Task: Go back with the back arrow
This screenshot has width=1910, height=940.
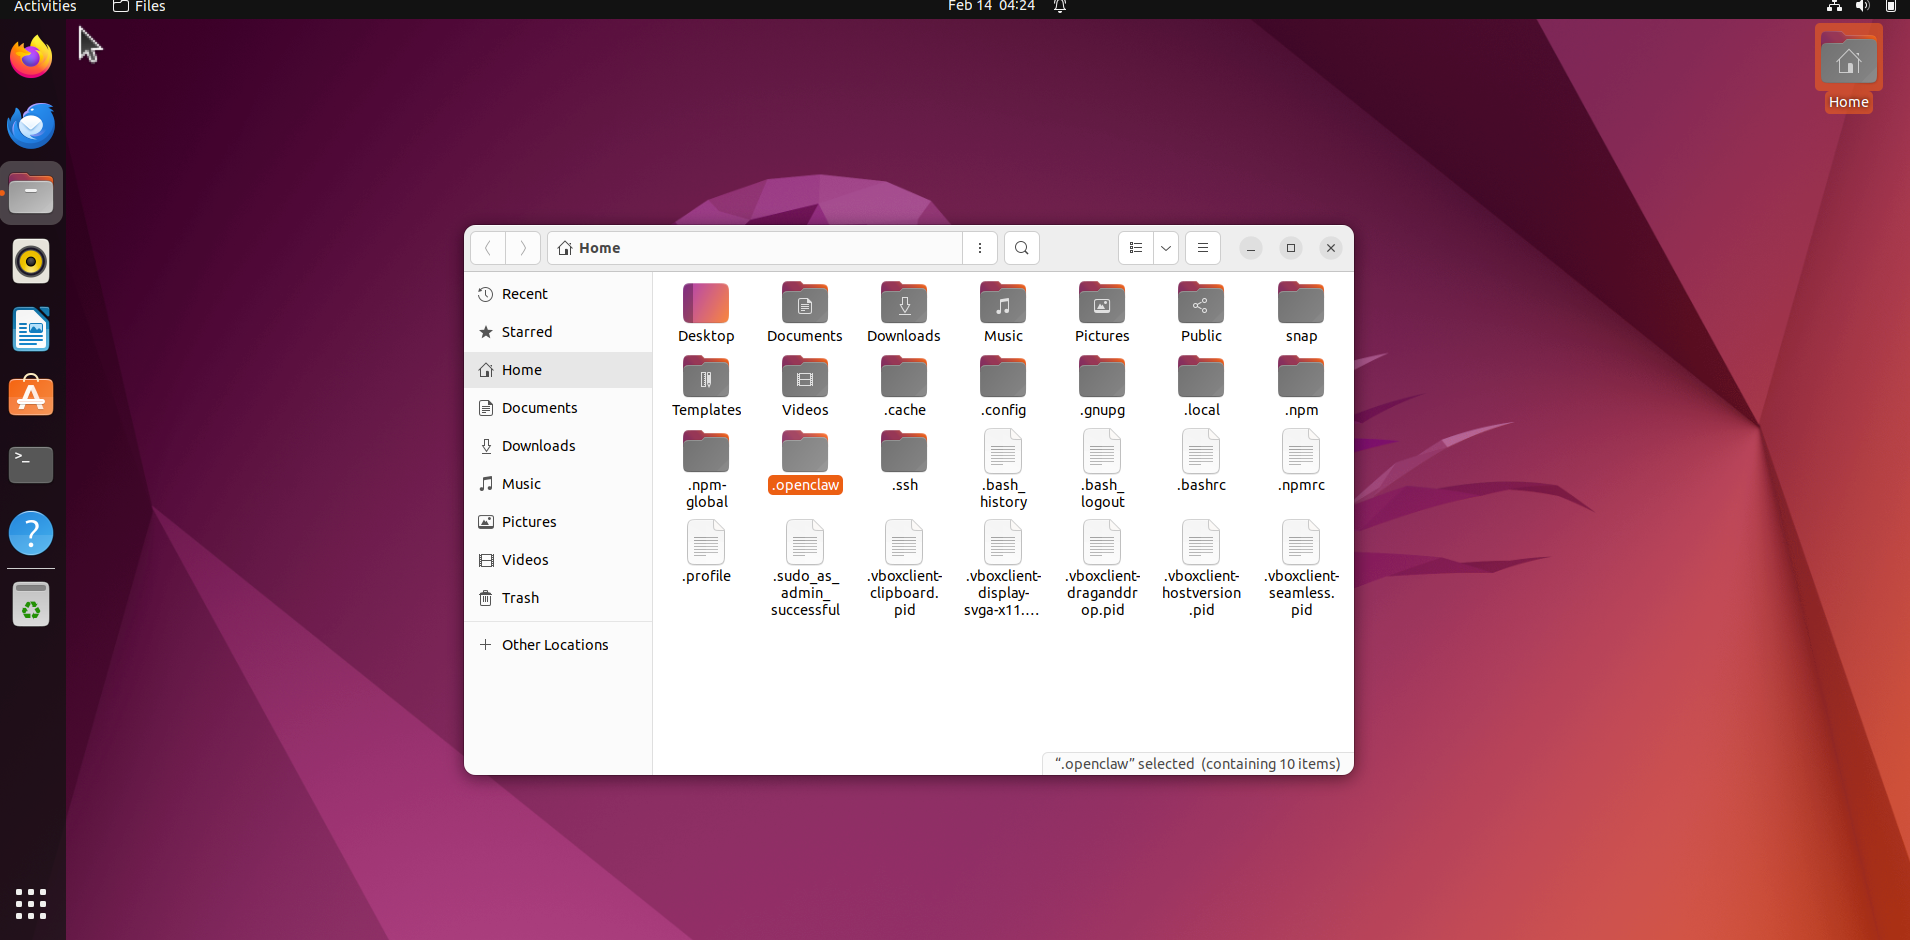Action: [488, 248]
